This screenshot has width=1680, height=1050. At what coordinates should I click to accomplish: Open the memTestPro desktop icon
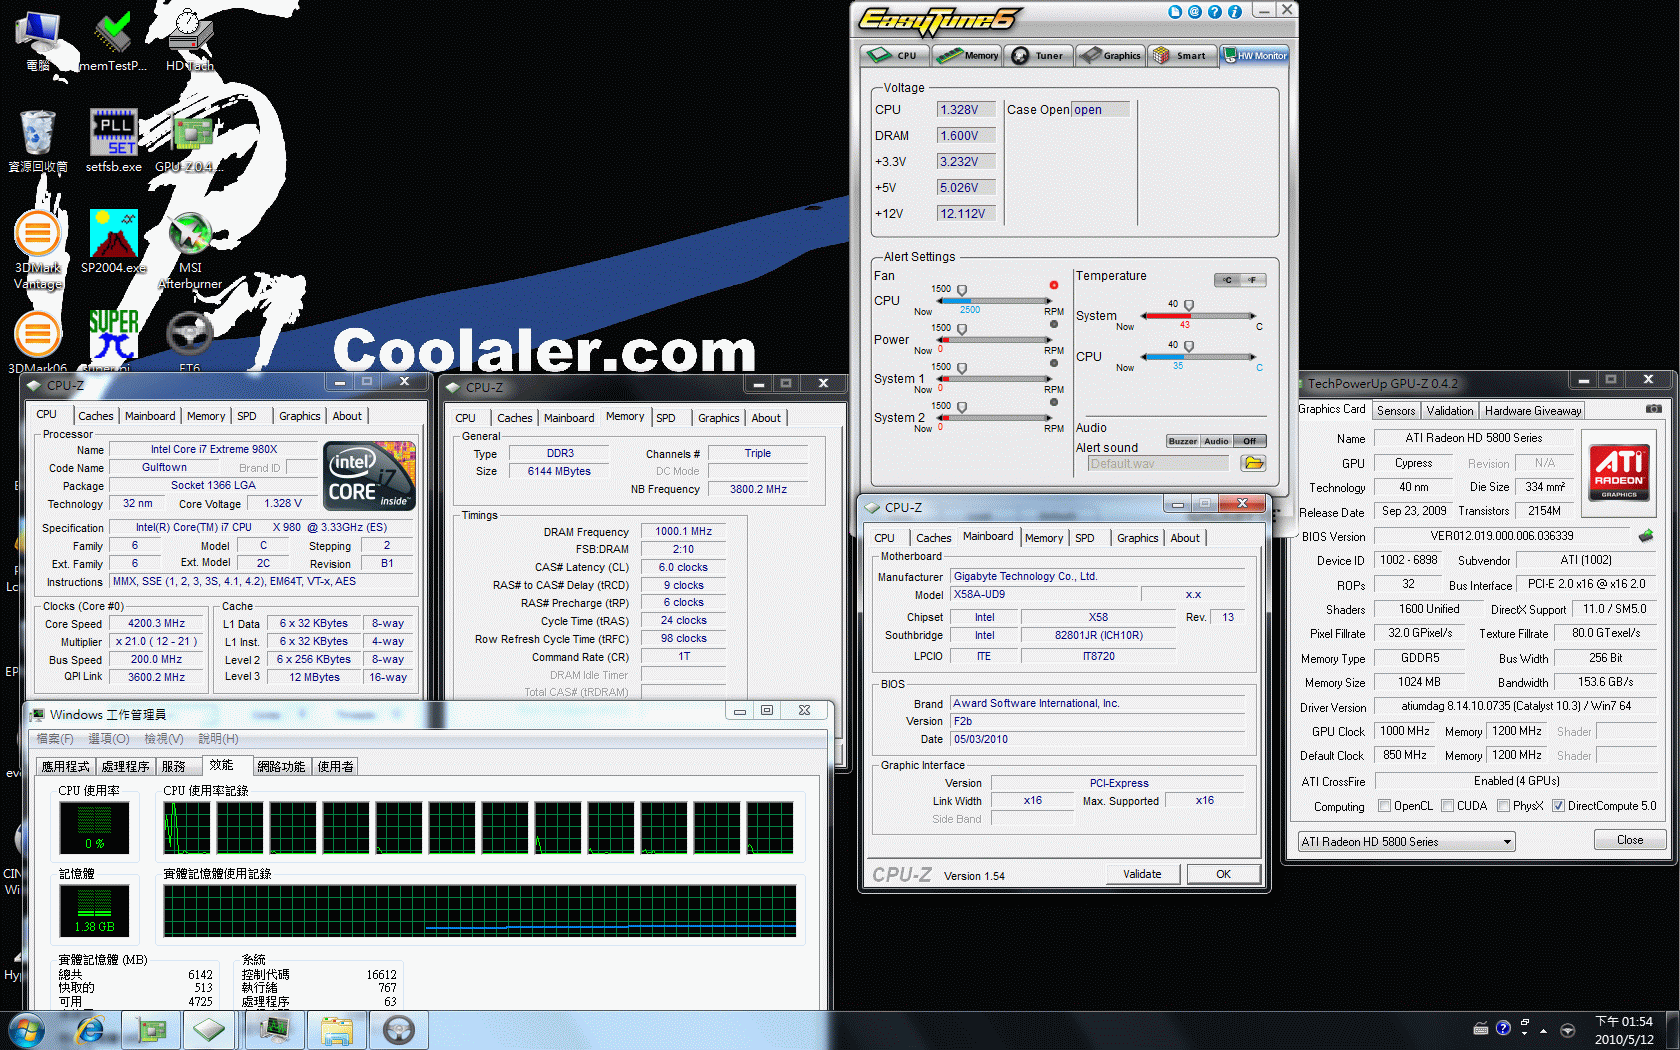click(x=112, y=42)
